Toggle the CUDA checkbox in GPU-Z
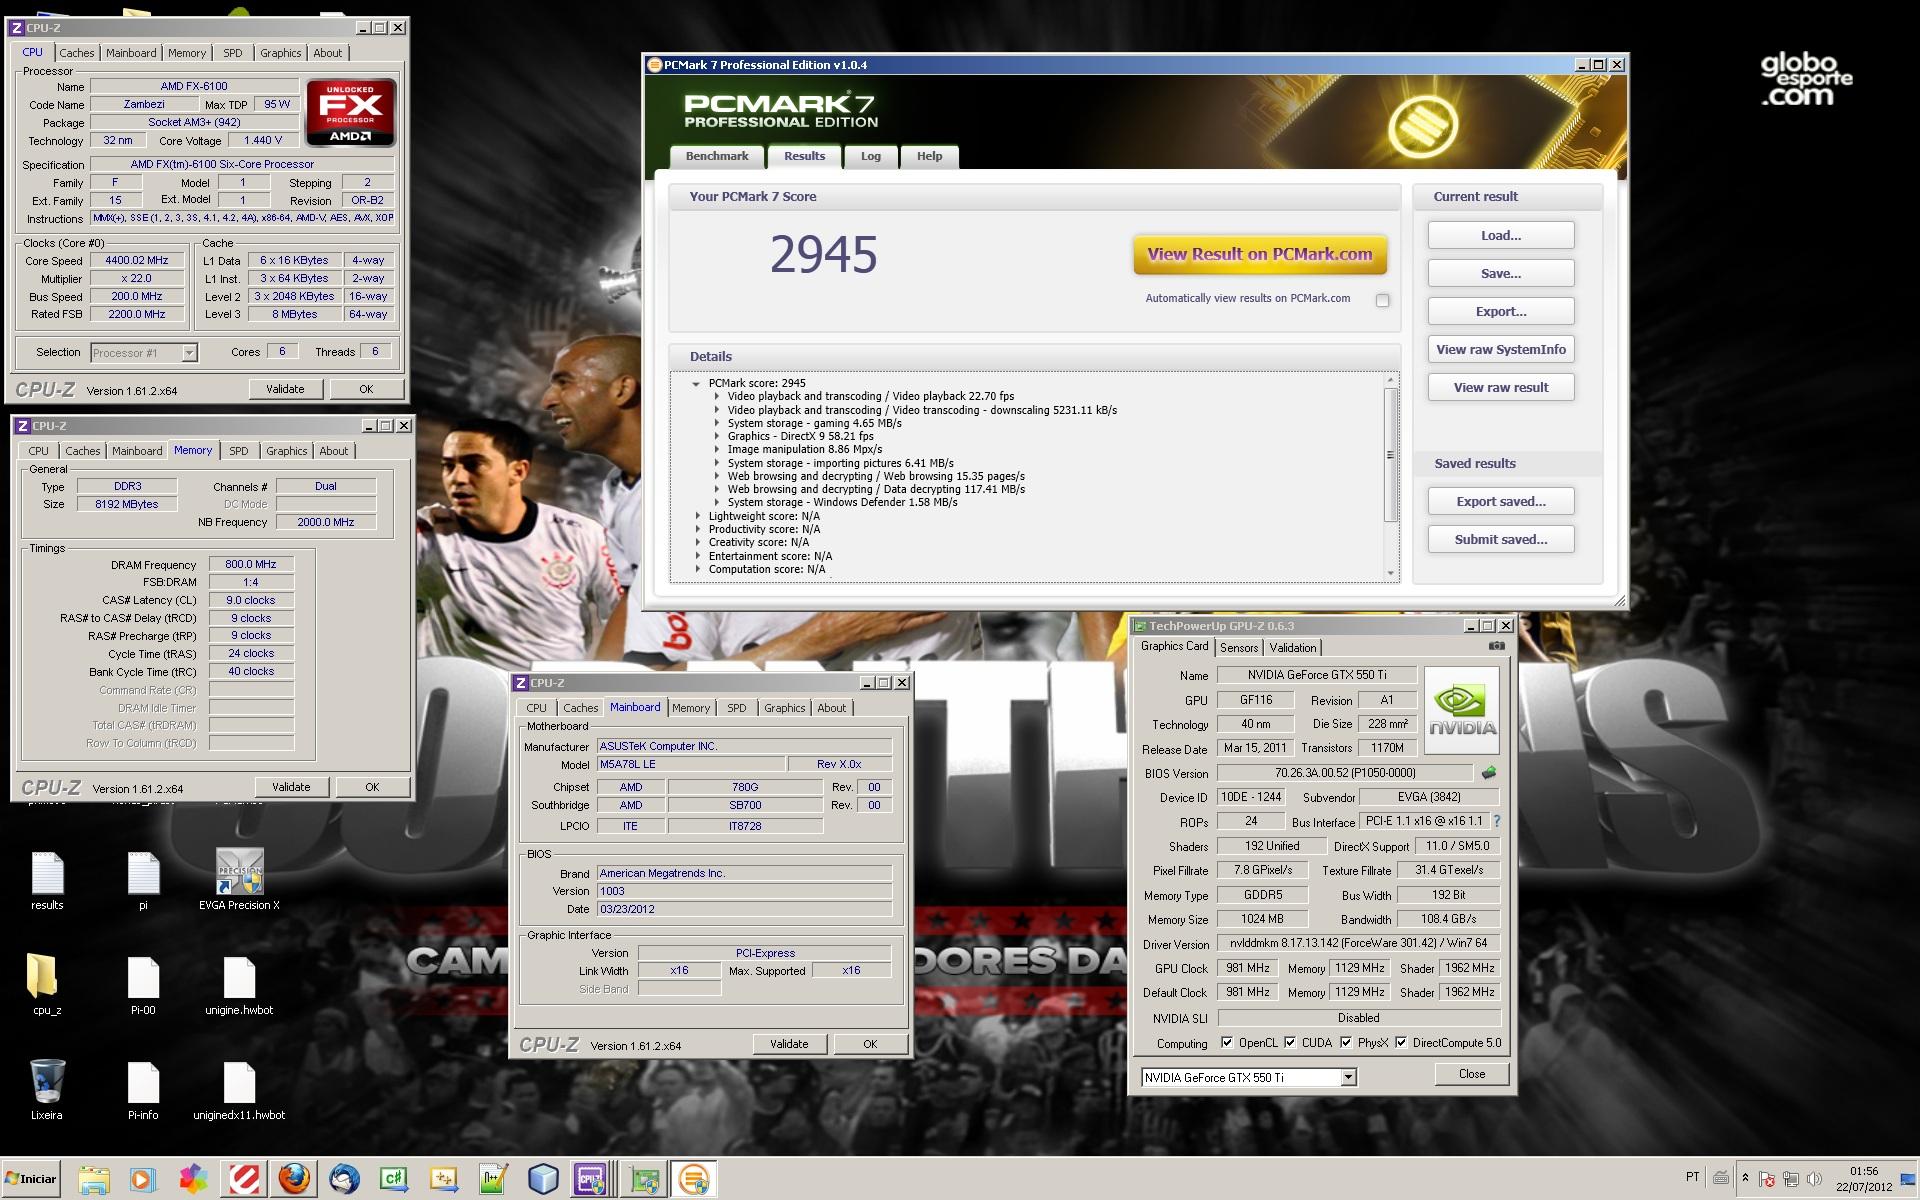Image resolution: width=1920 pixels, height=1200 pixels. (1290, 1042)
